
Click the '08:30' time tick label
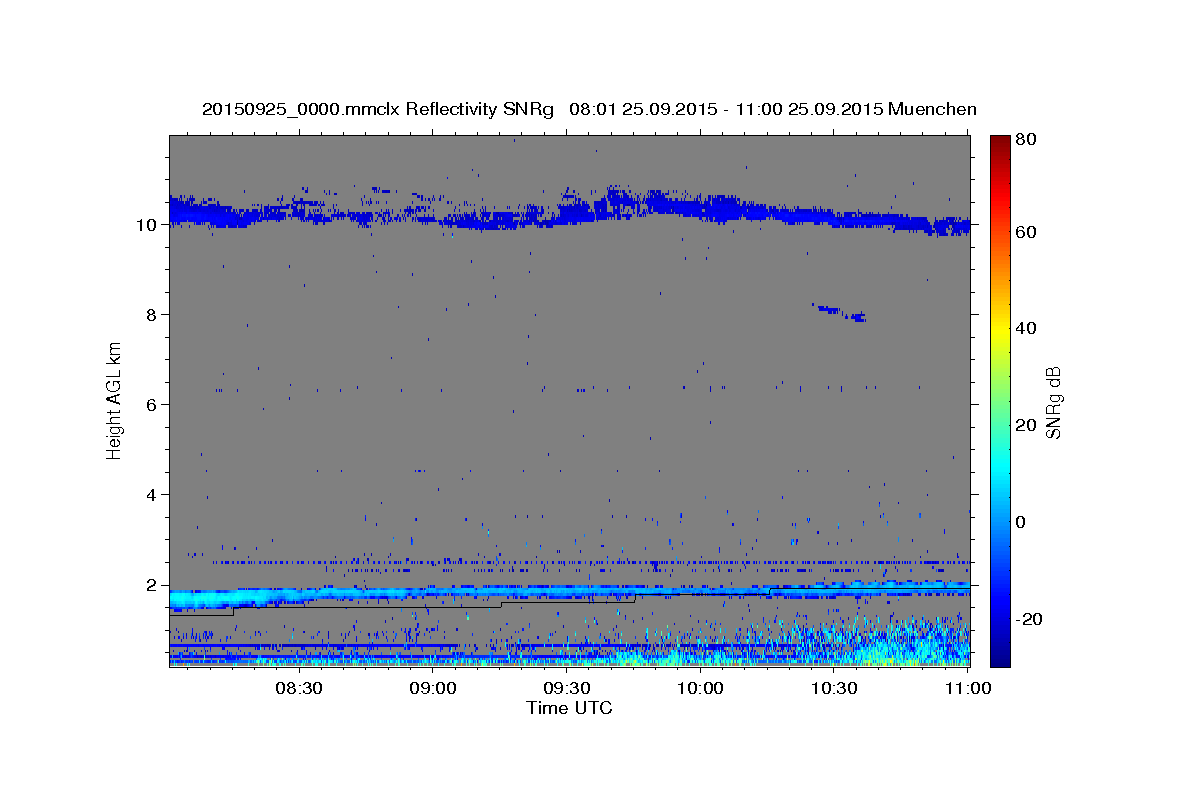point(299,689)
